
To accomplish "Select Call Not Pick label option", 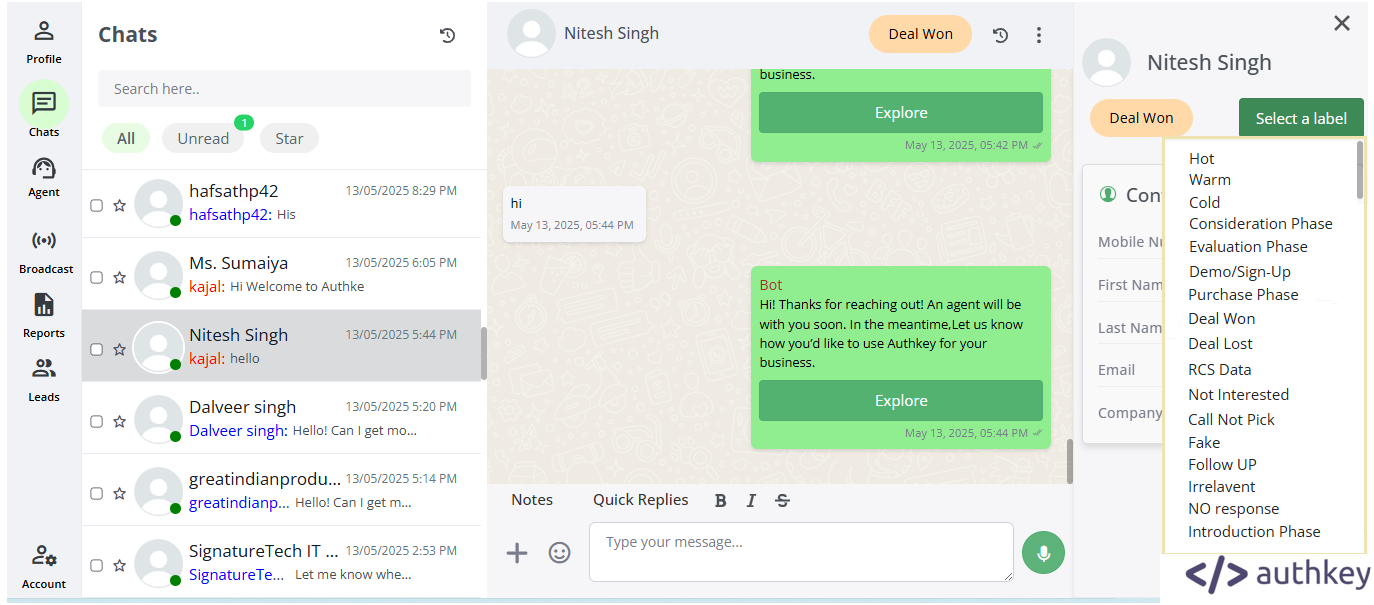I will coord(1231,420).
